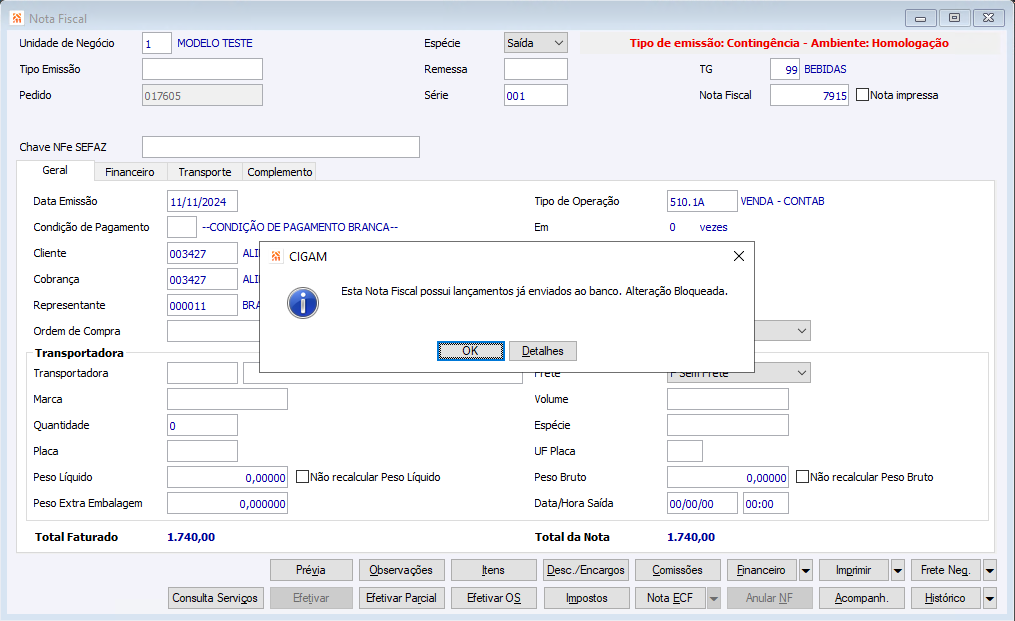
Task: Switch to the Financeiro tab
Action: (x=130, y=172)
